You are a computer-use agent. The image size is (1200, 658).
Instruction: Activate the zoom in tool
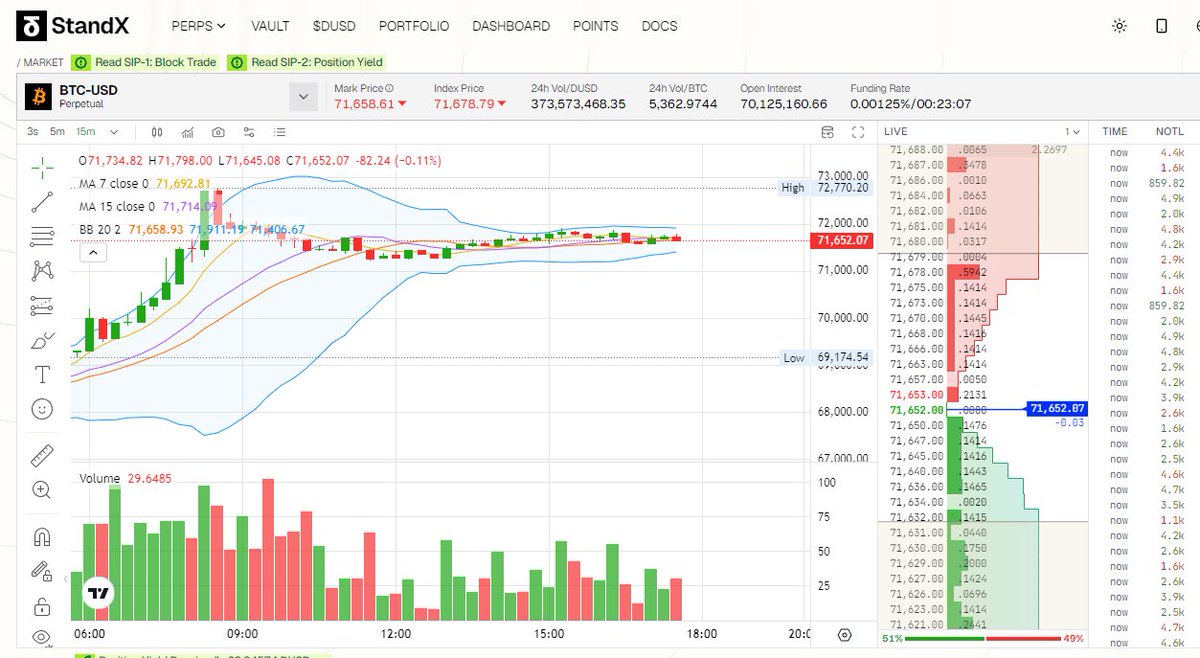pyautogui.click(x=42, y=490)
